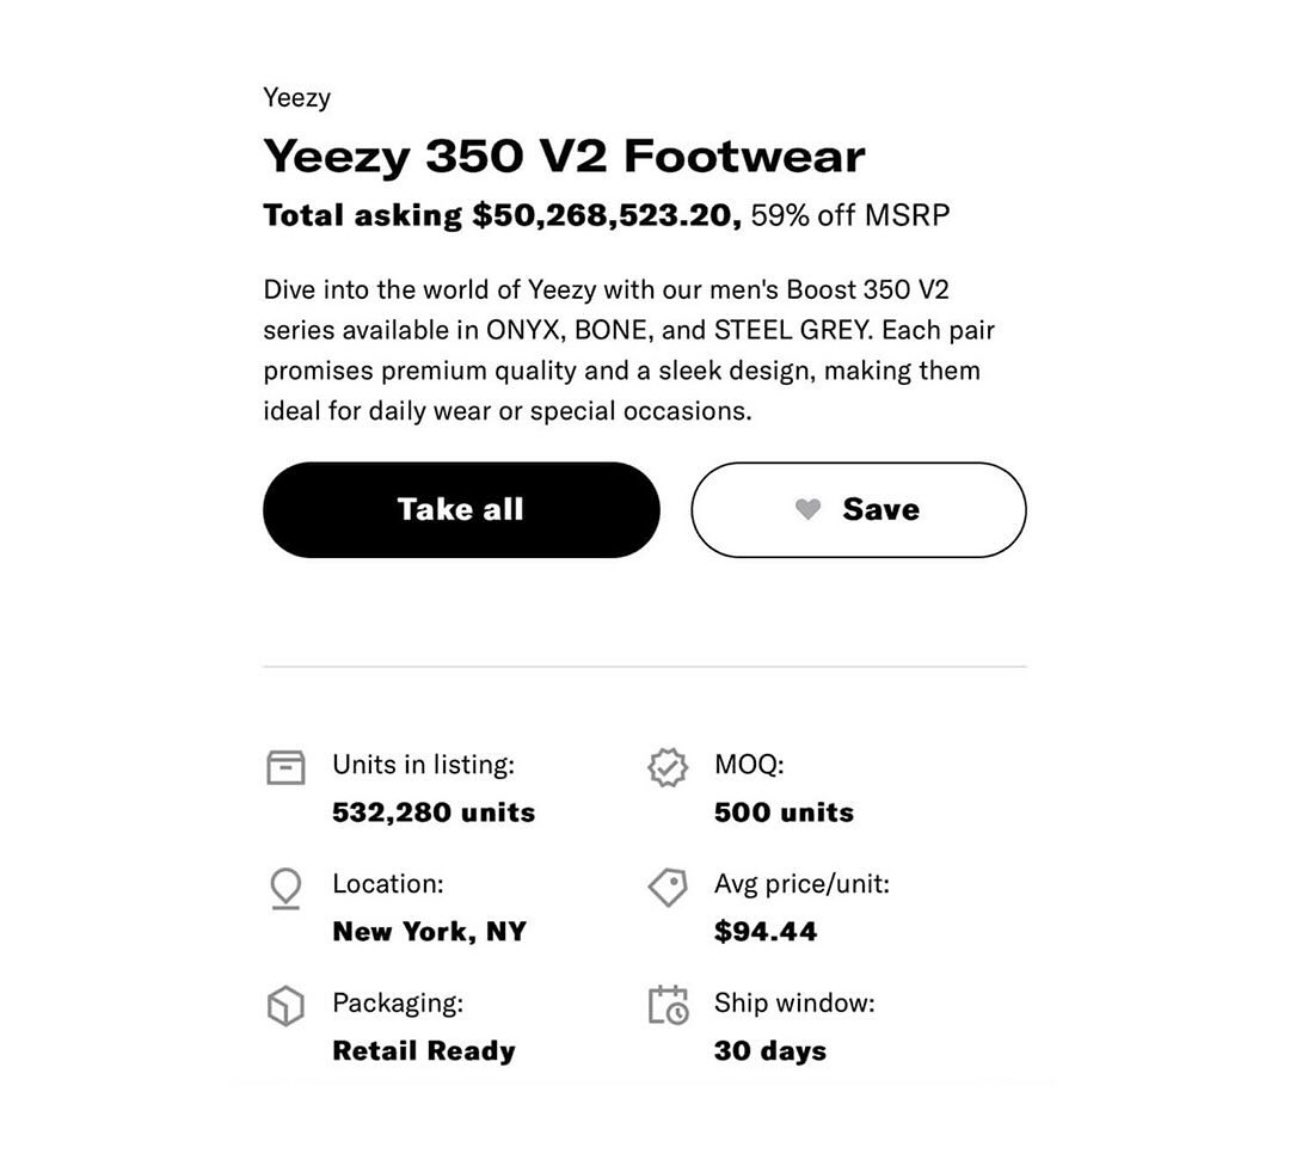Click the Yeezy 350 V2 Footwear title
Viewport: 1290px width, 1159px height.
564,156
